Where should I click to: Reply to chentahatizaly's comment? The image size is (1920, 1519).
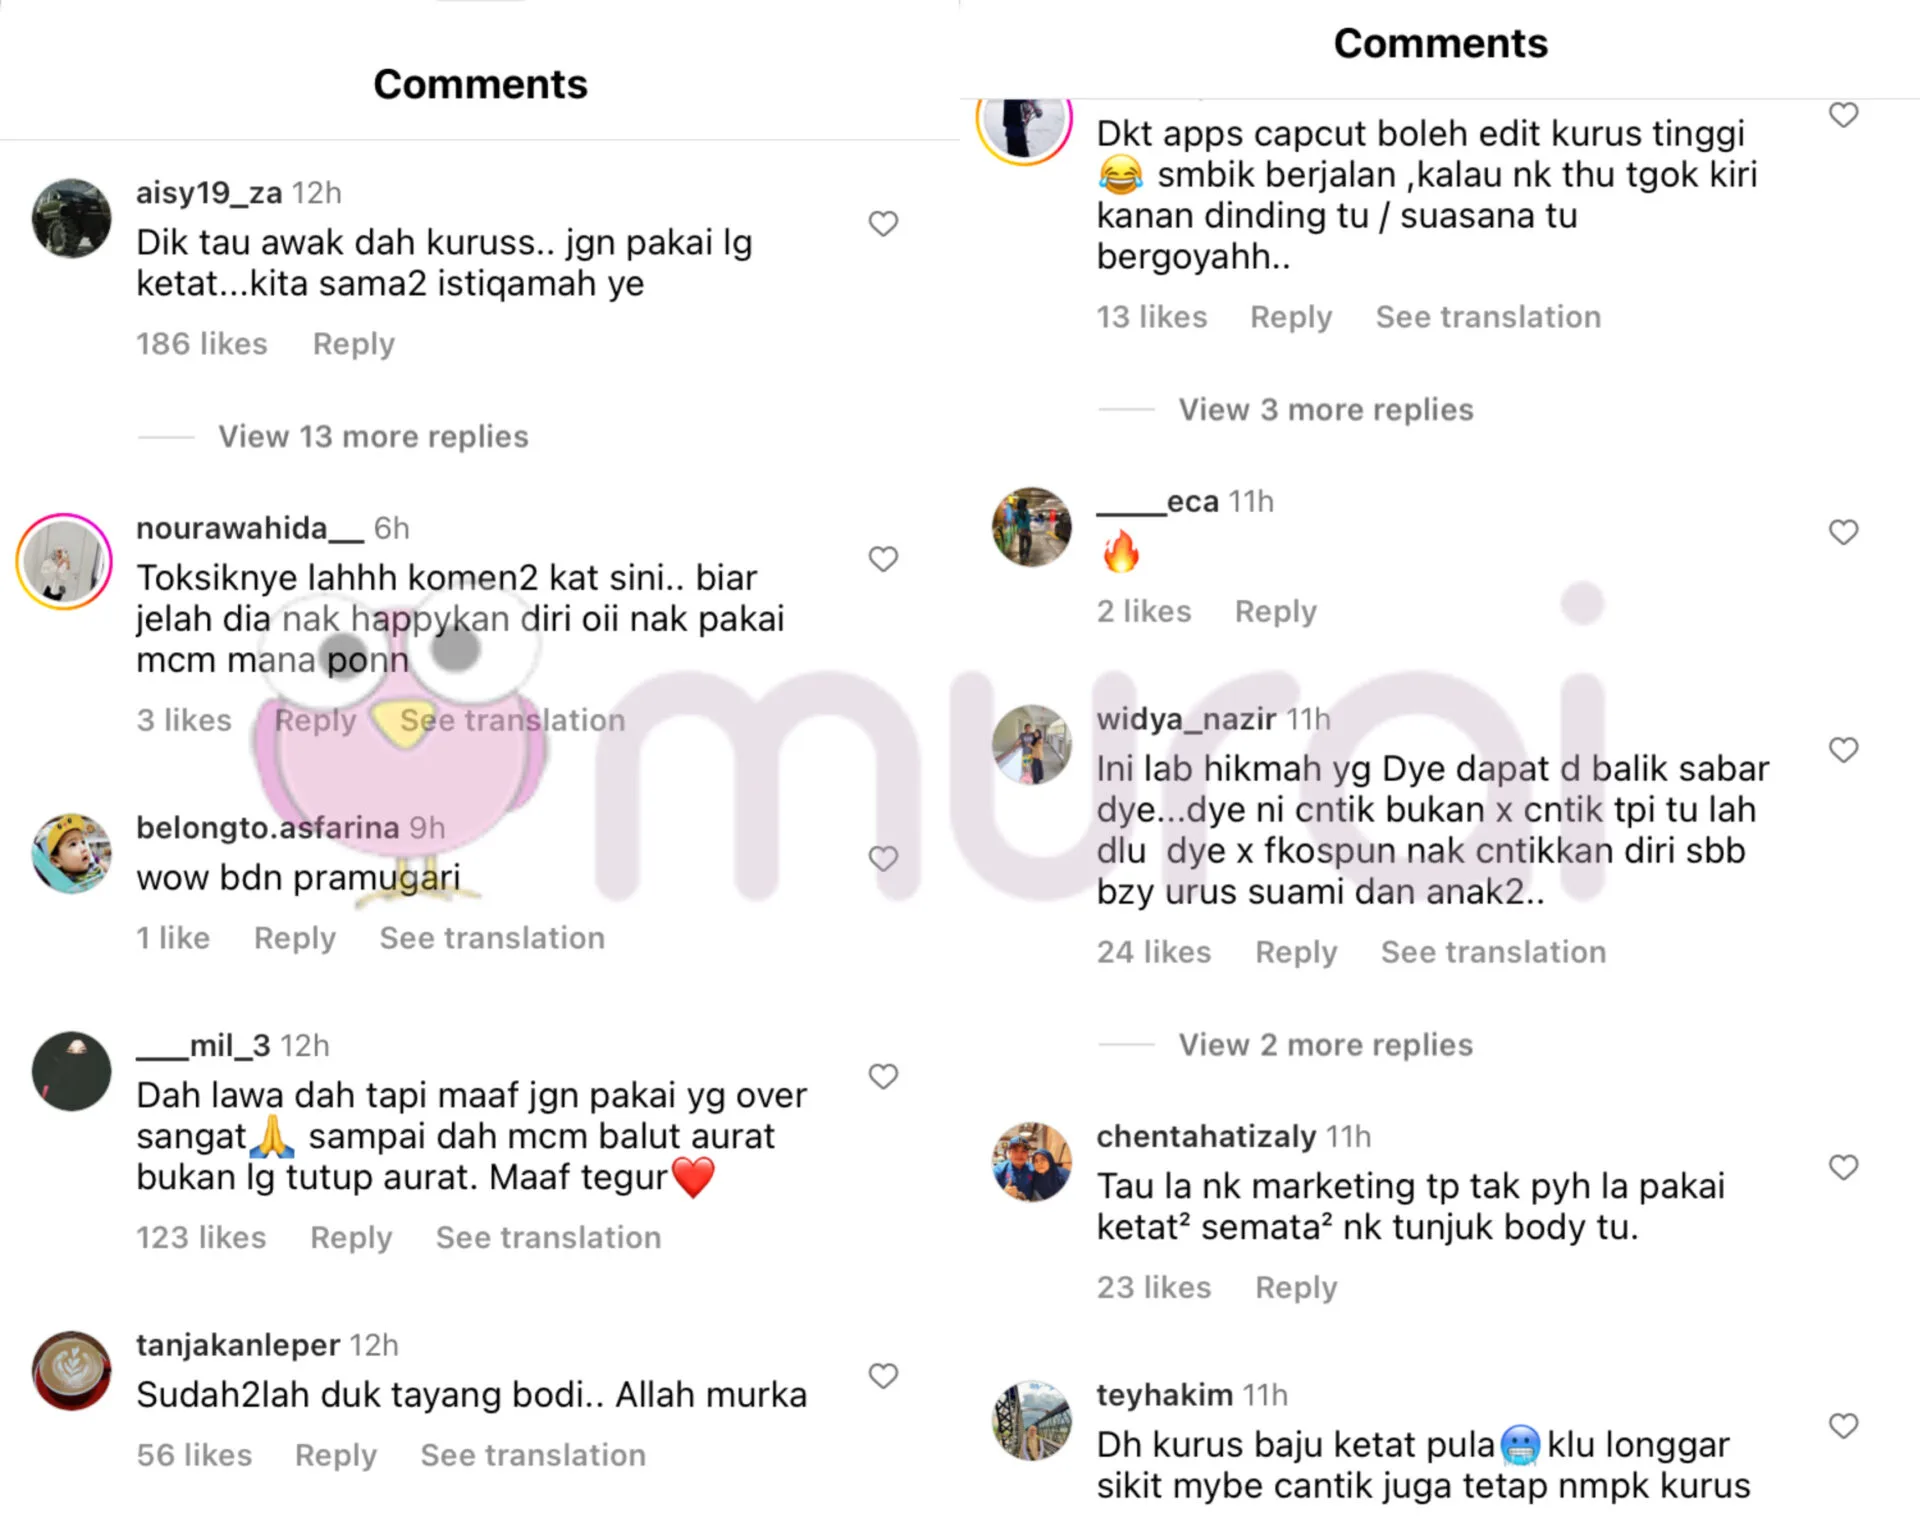[x=1296, y=1287]
